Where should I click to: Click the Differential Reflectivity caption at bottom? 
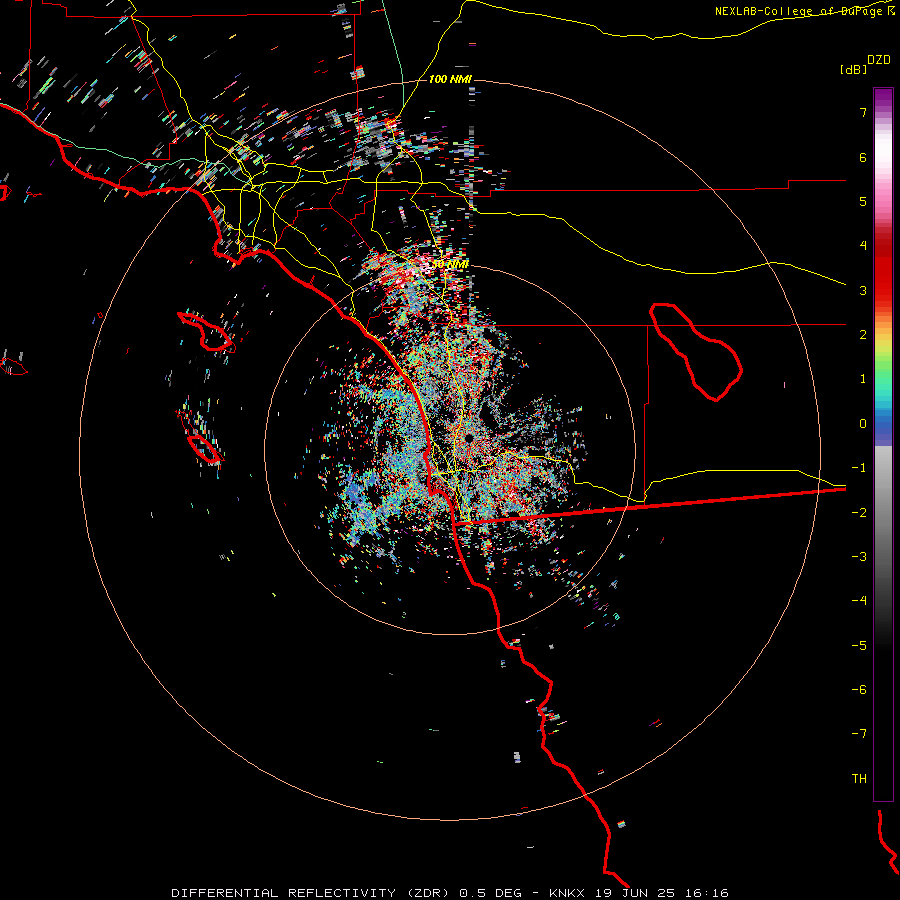click(449, 893)
